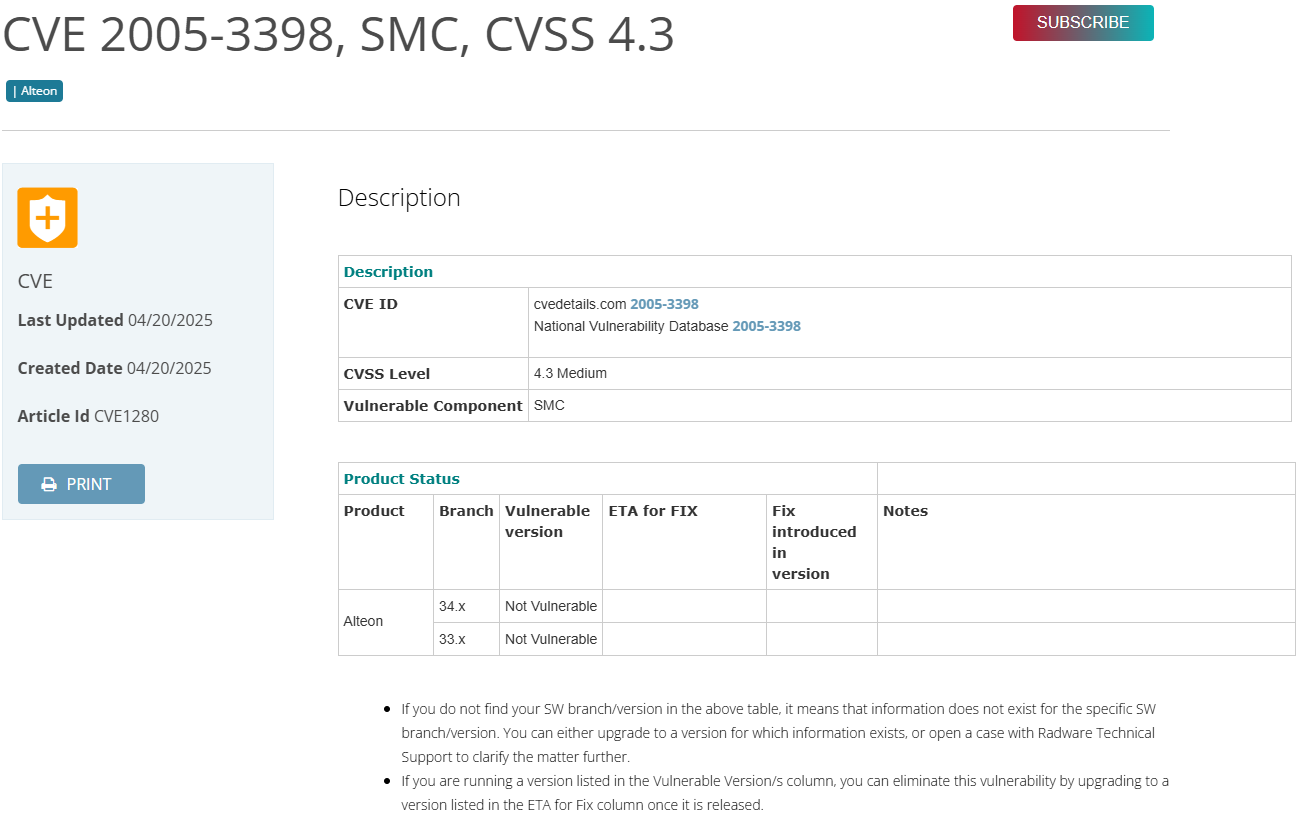Click the page title CVE 2005-3398, SMC, CVSS 4.3
Viewport: 1297px width, 823px height.
[339, 34]
